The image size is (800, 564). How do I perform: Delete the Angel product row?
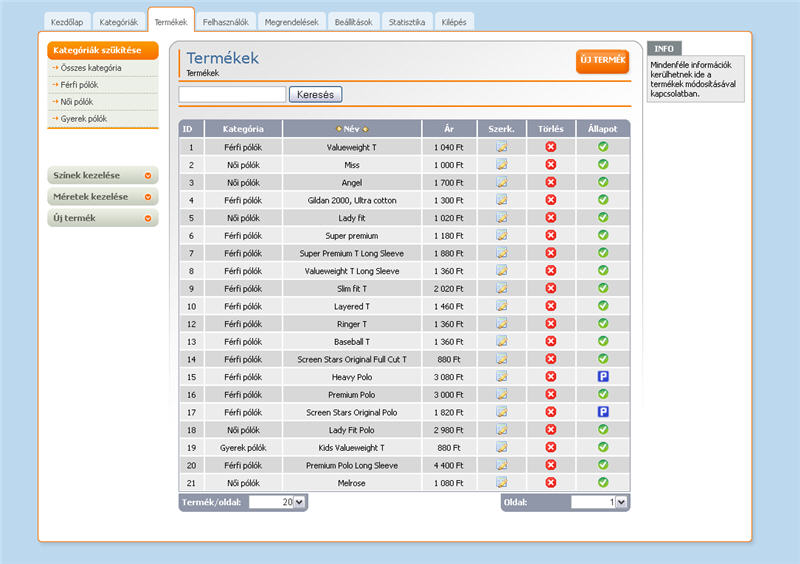pos(550,182)
